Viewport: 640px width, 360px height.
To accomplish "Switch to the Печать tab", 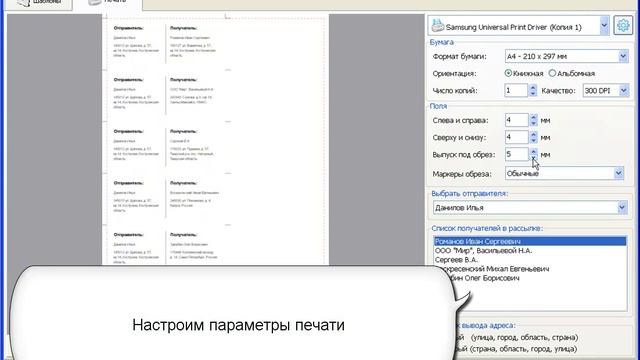I will pos(108,3).
